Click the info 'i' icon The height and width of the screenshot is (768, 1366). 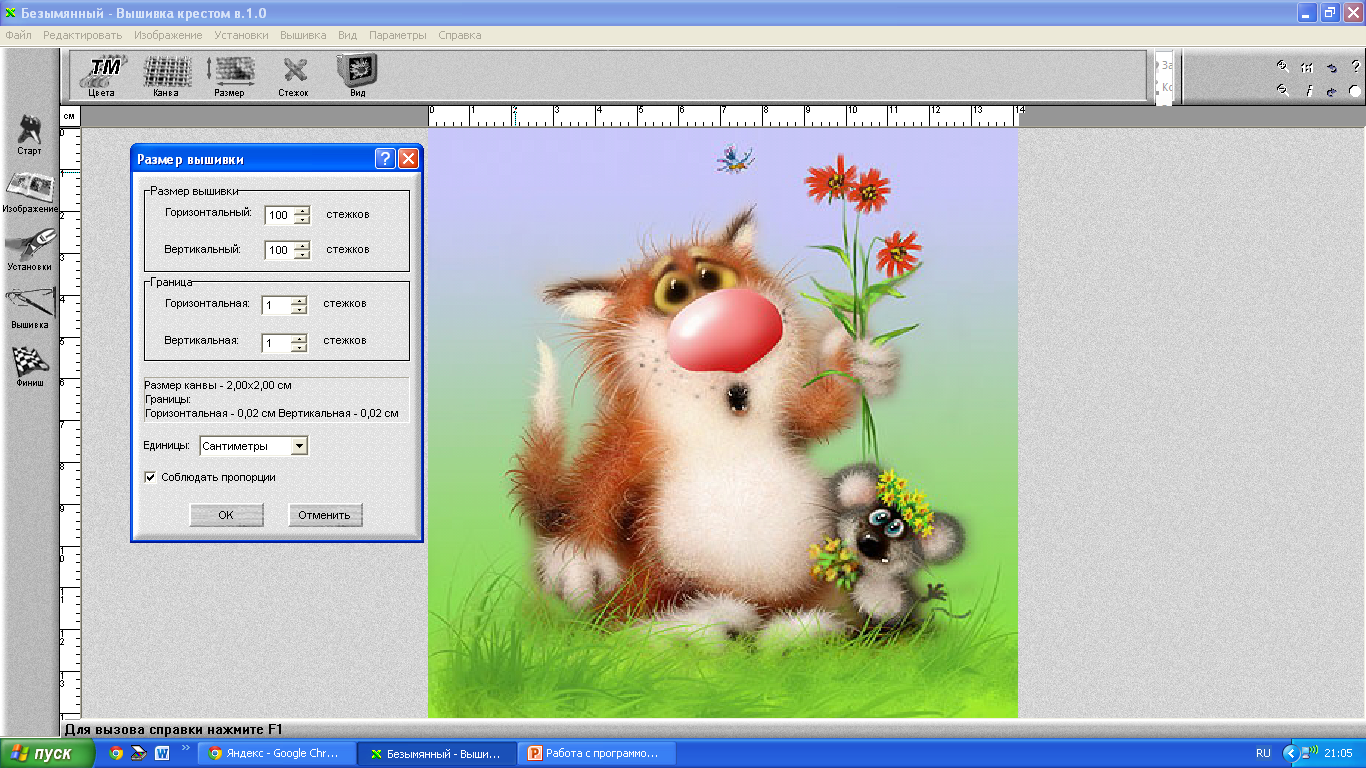(1308, 90)
